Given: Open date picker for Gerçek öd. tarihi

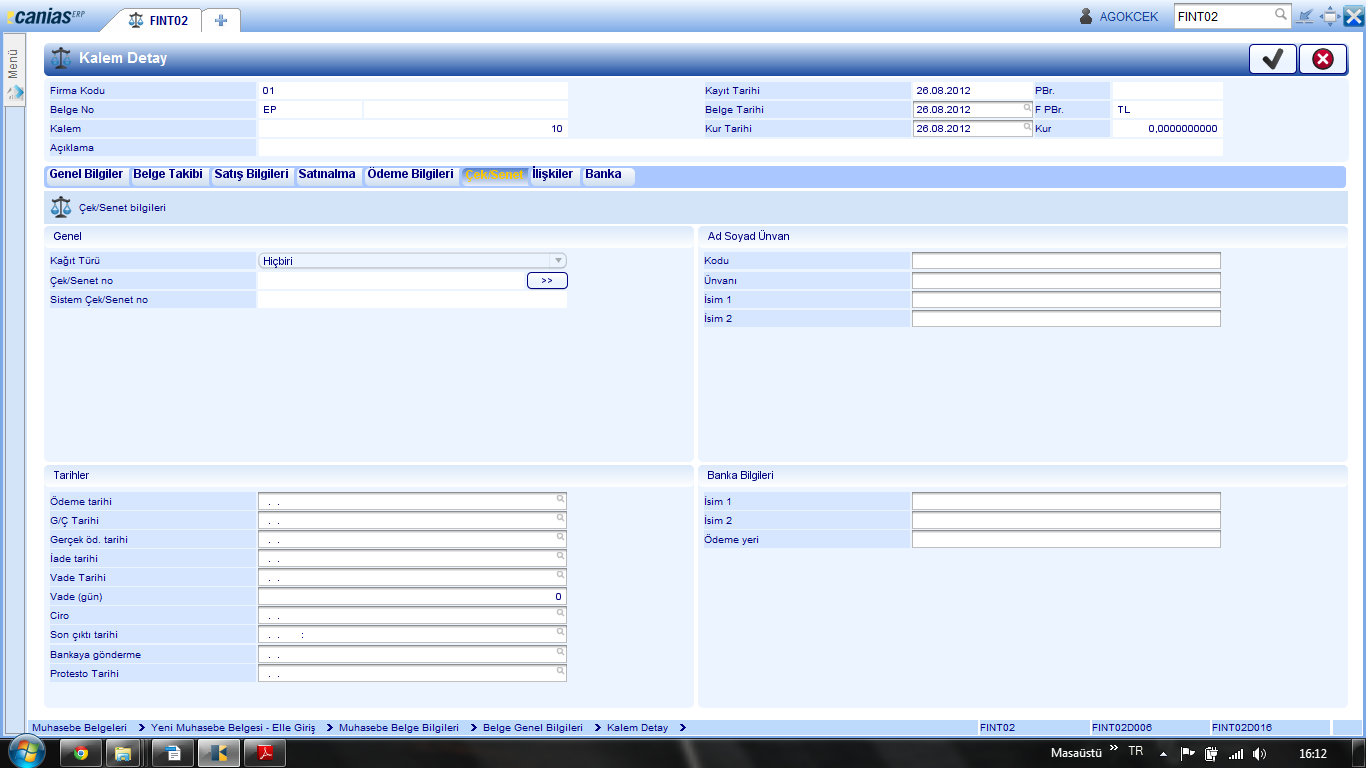Looking at the screenshot, I should tap(561, 536).
